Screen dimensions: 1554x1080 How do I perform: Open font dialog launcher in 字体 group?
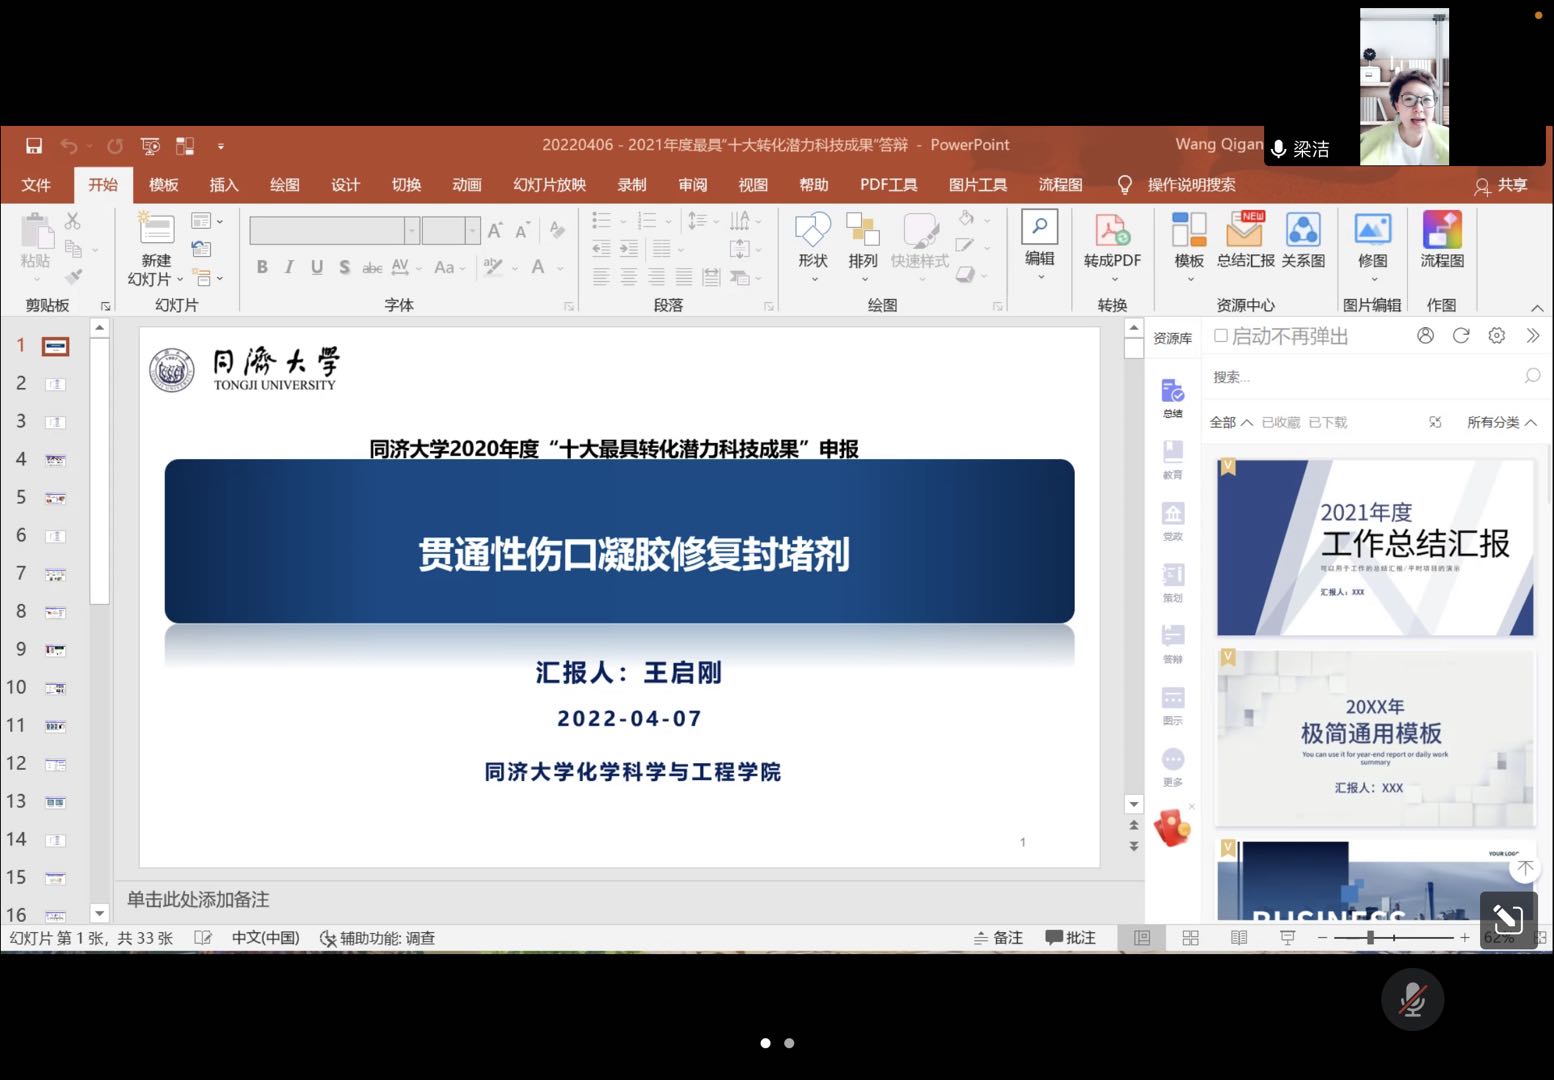569,306
